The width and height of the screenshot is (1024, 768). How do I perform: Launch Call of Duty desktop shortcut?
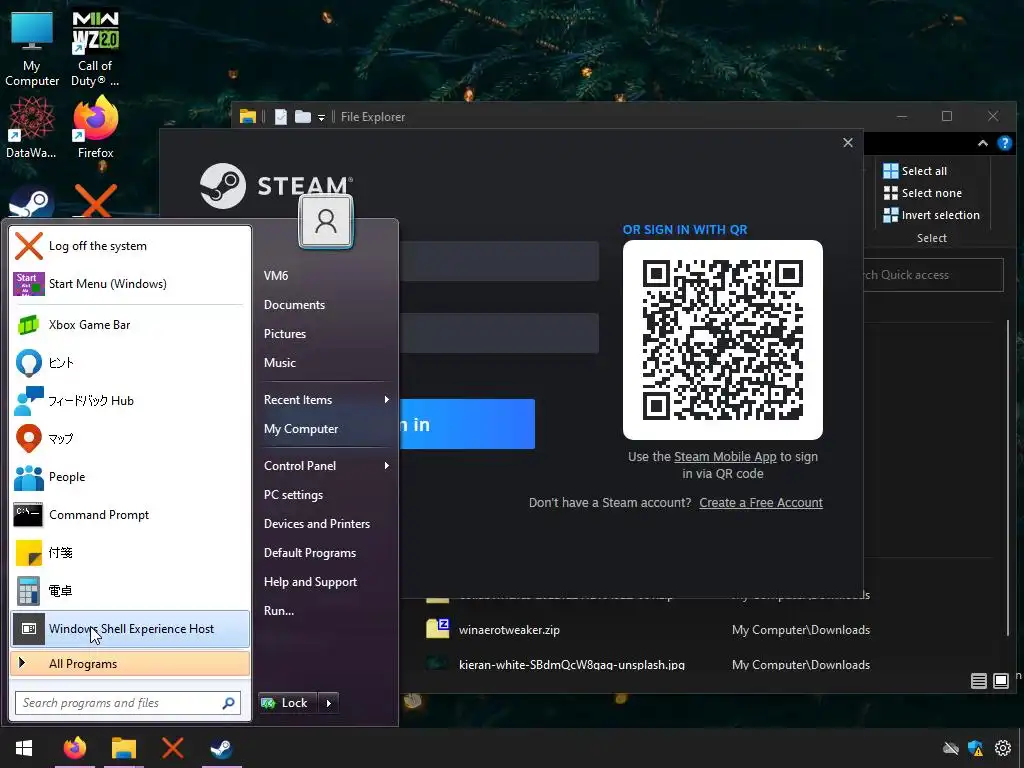(x=95, y=49)
